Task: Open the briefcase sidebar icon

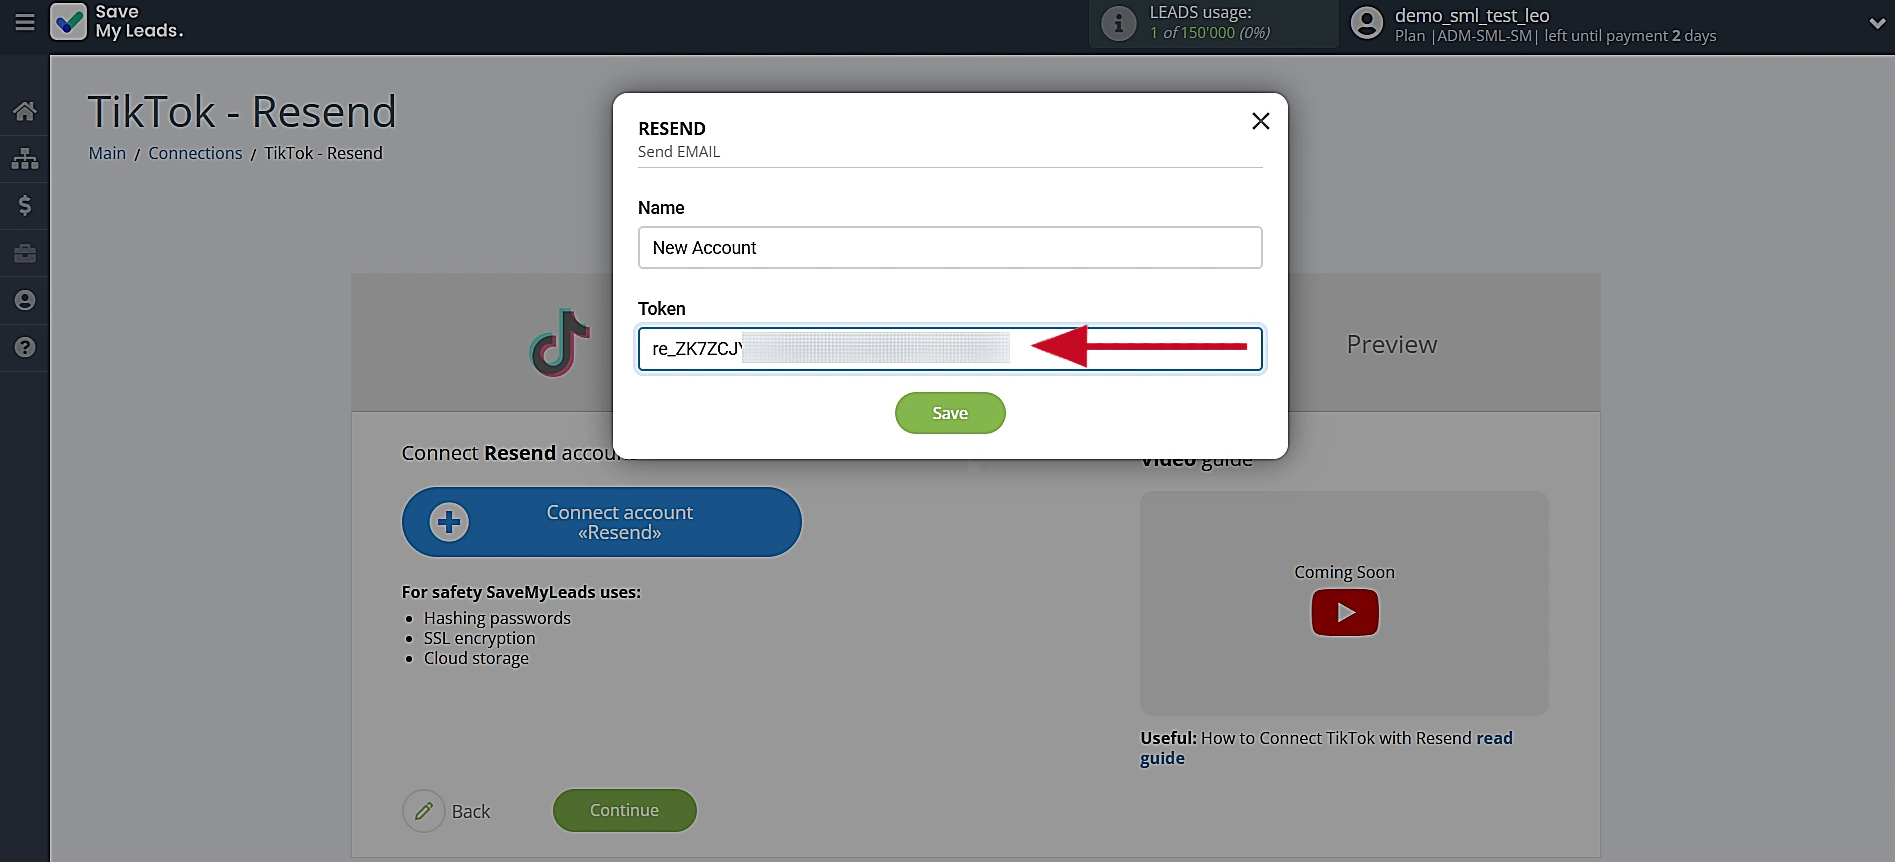Action: click(x=25, y=253)
